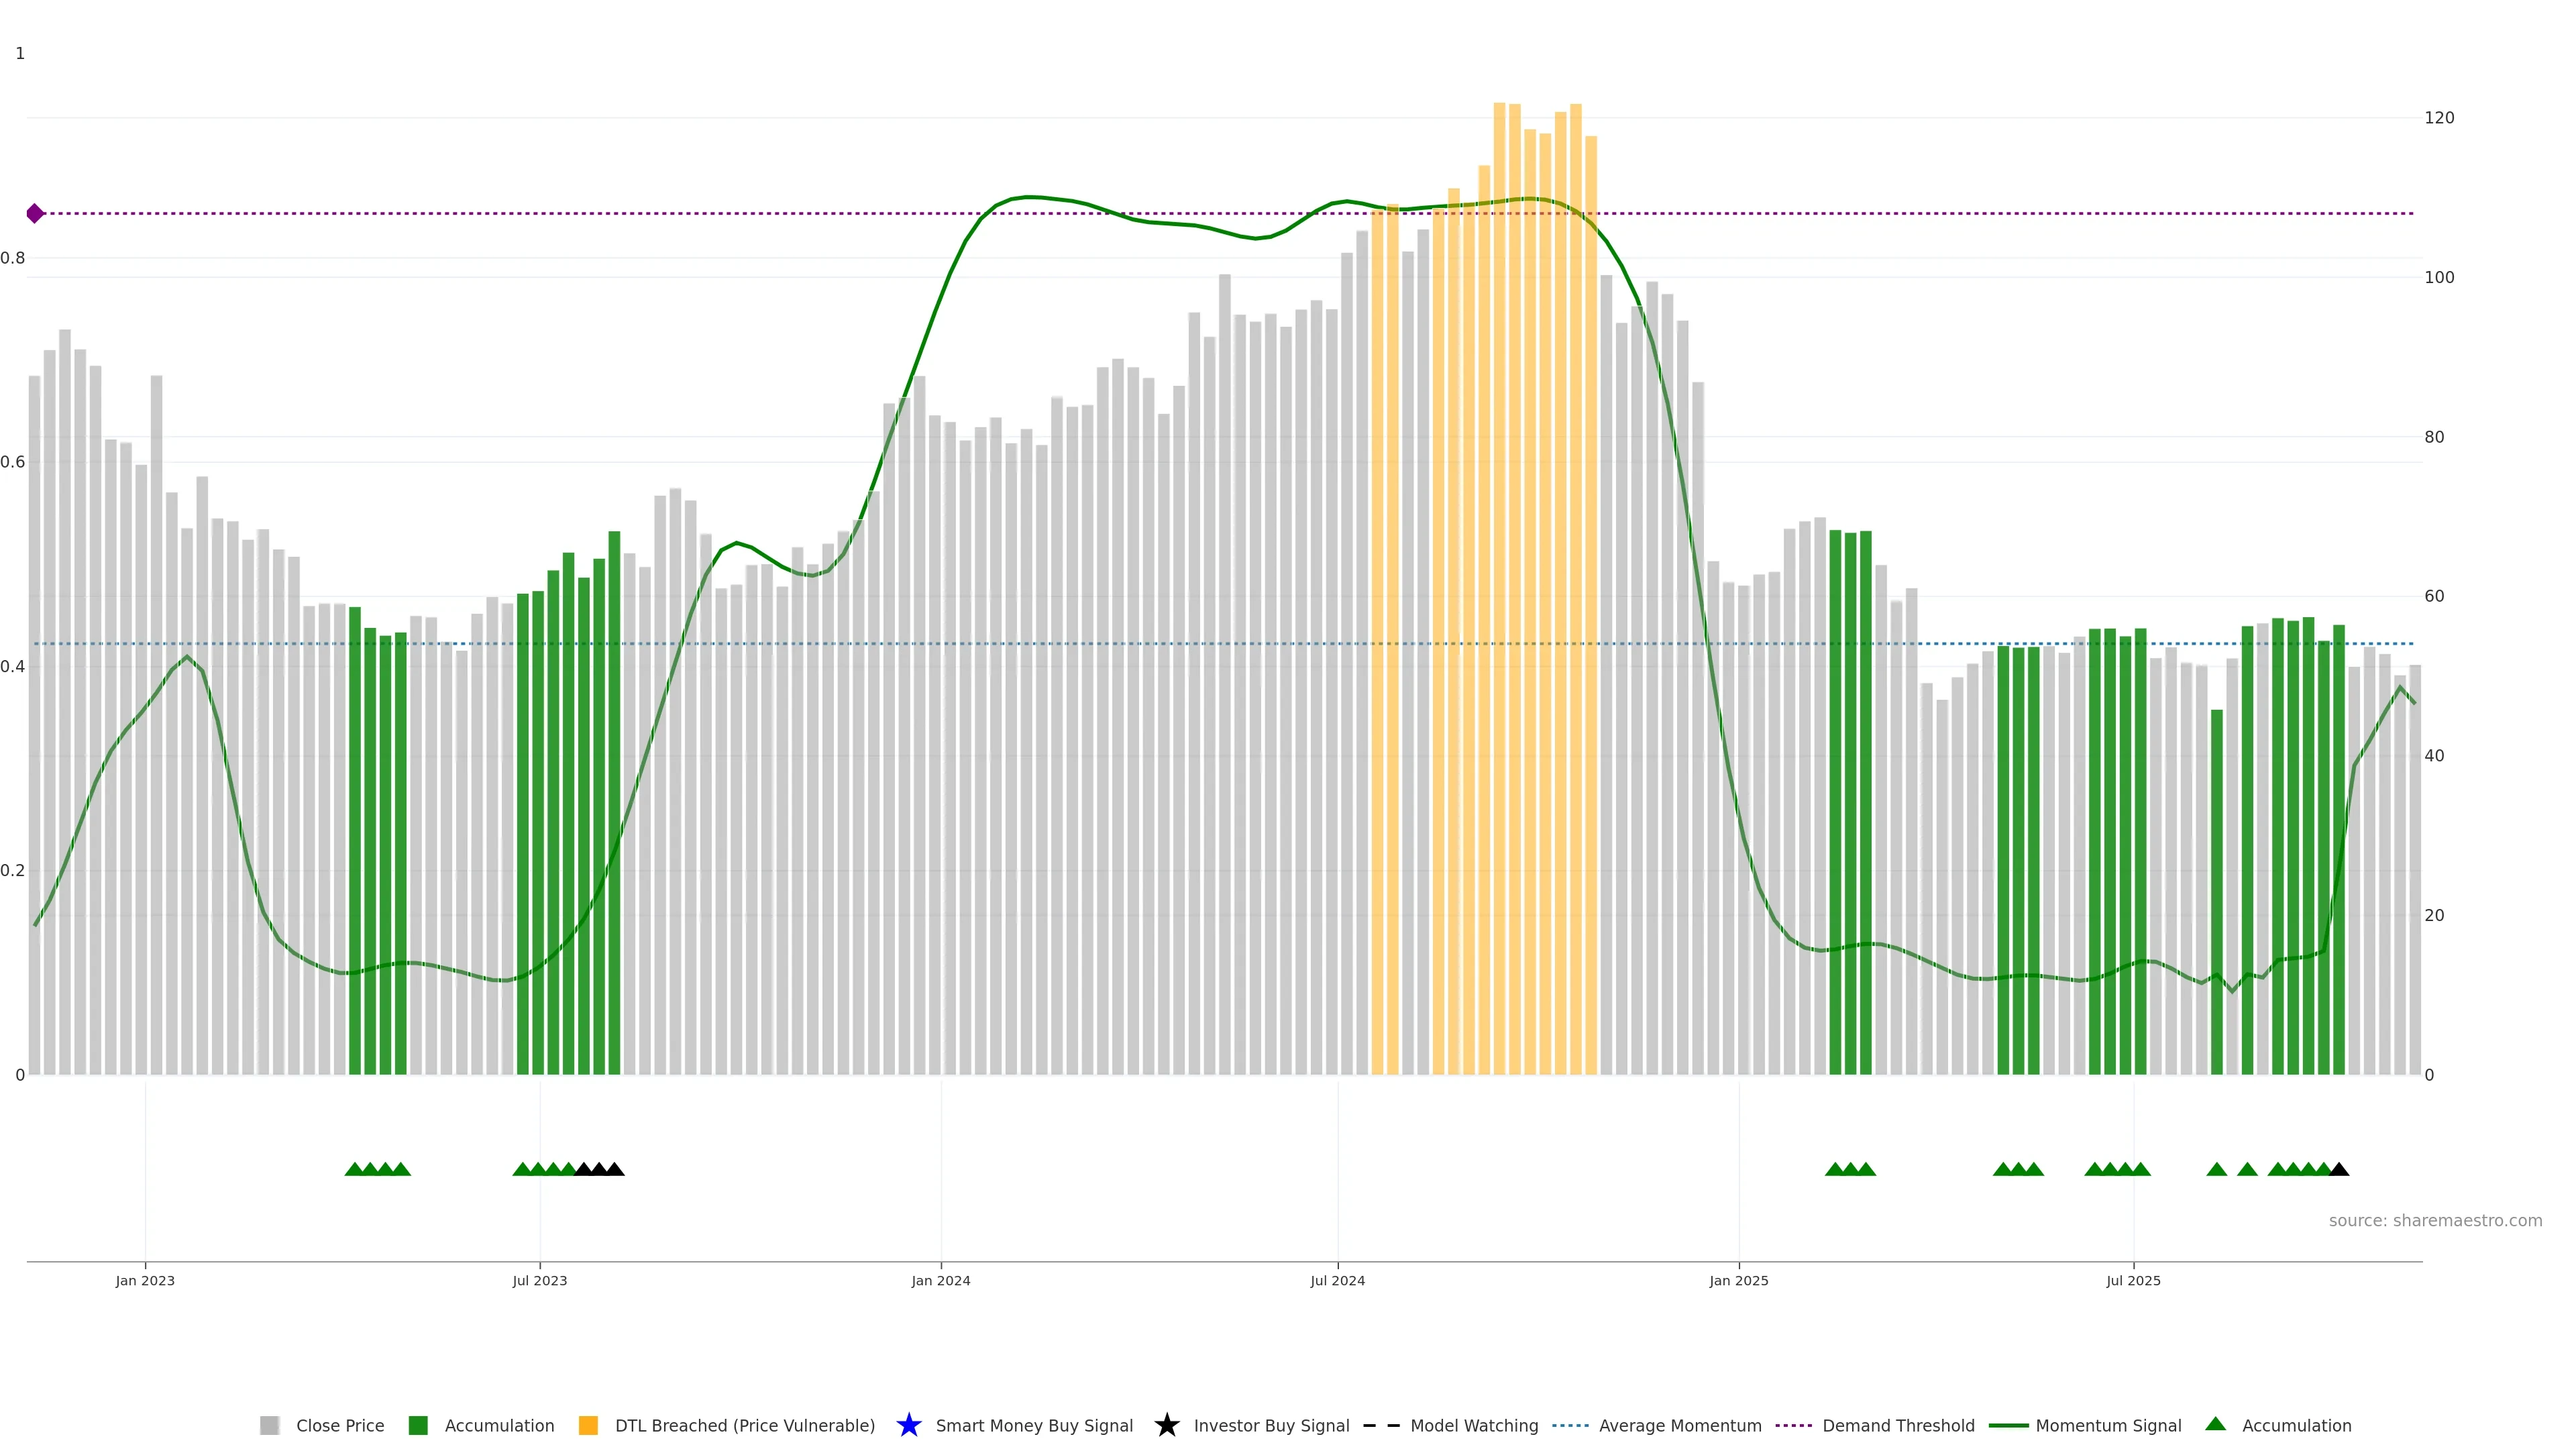Click the purple Demand Threshold legend line

click(x=1793, y=1425)
